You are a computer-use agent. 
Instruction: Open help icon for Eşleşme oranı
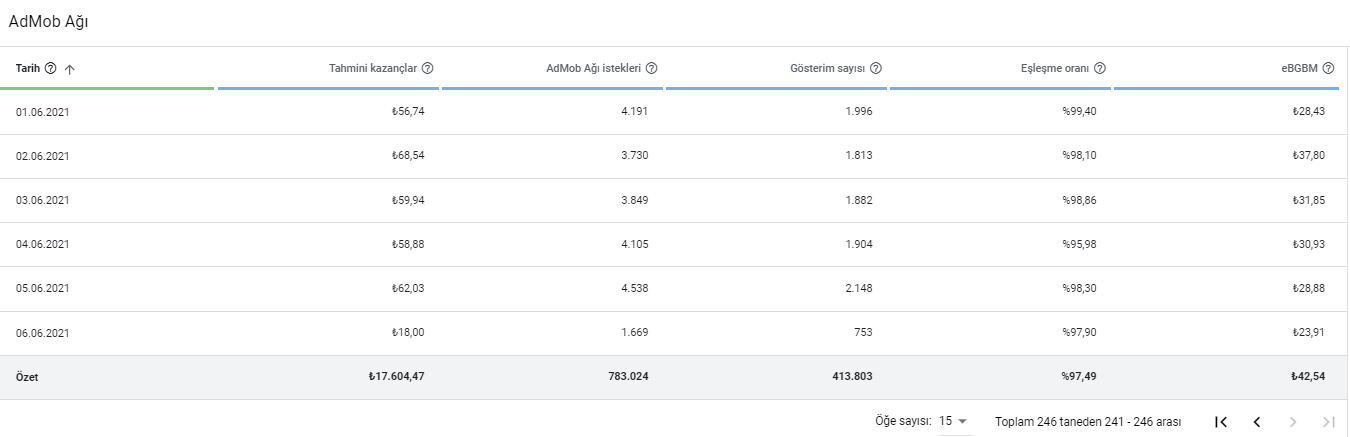click(1100, 68)
